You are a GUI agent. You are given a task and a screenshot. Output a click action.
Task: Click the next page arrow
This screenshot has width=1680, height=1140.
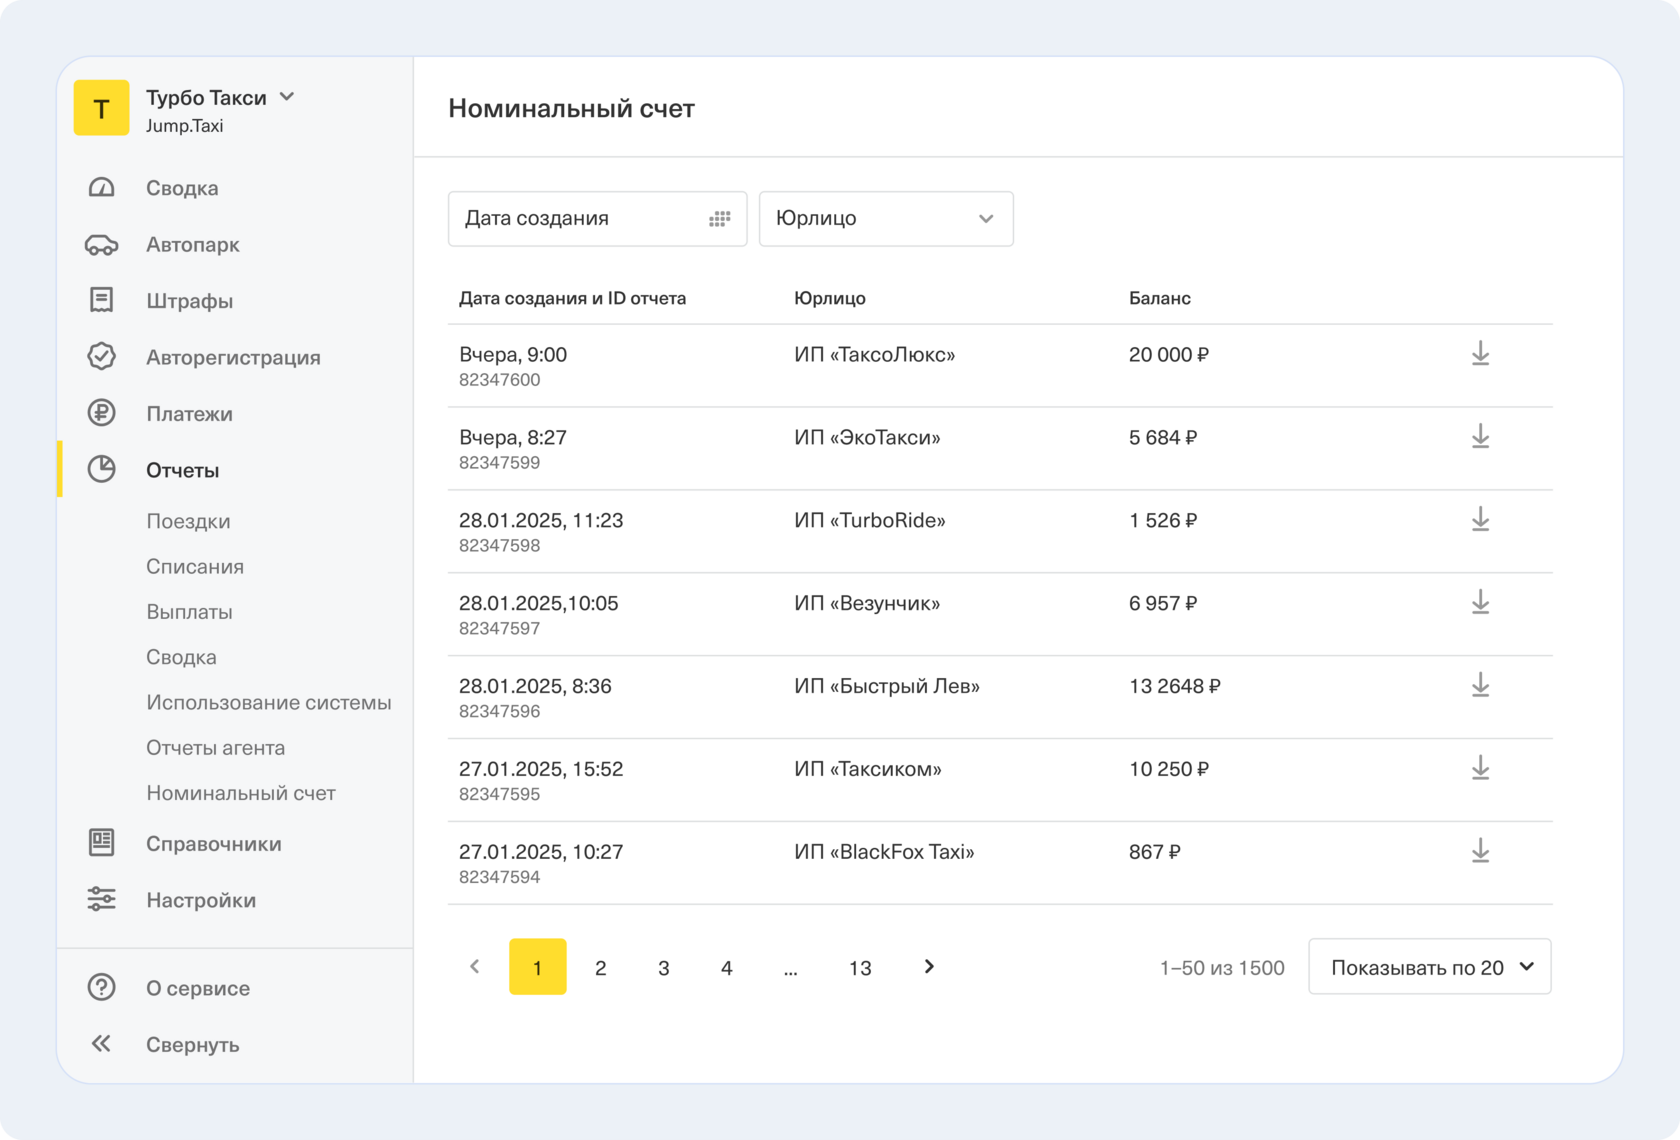929,966
